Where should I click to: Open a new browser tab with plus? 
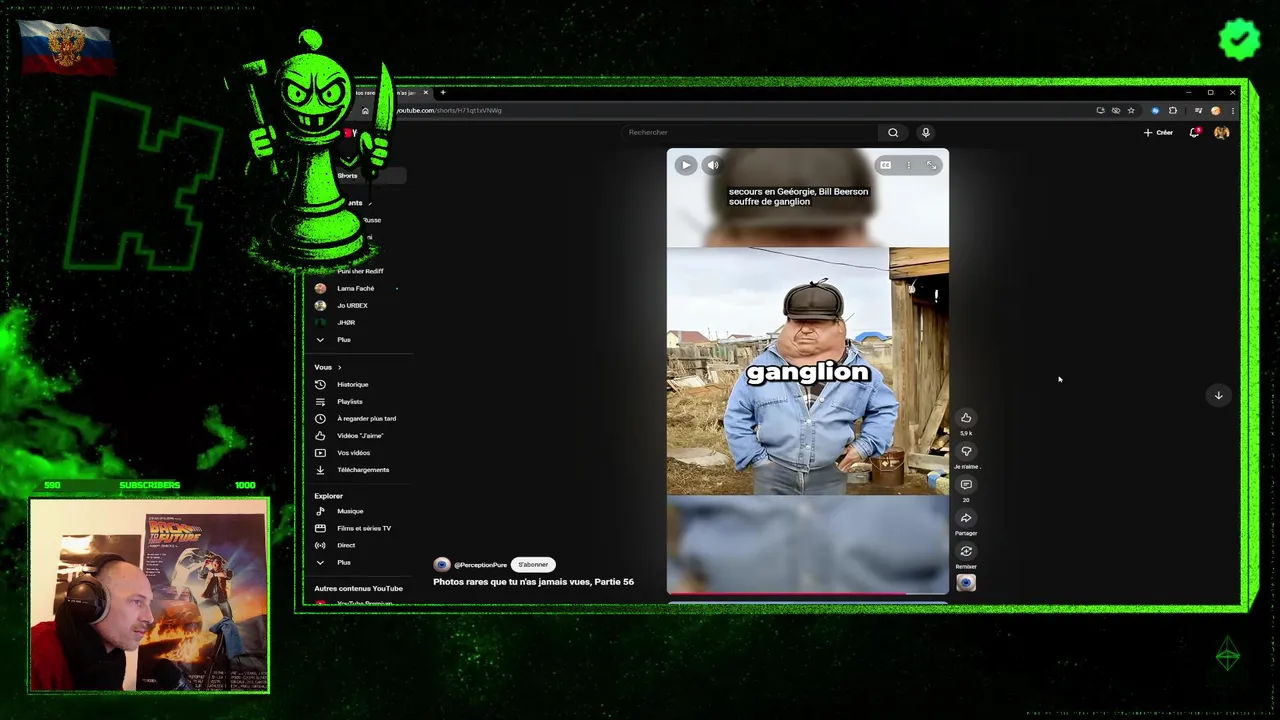(x=443, y=92)
